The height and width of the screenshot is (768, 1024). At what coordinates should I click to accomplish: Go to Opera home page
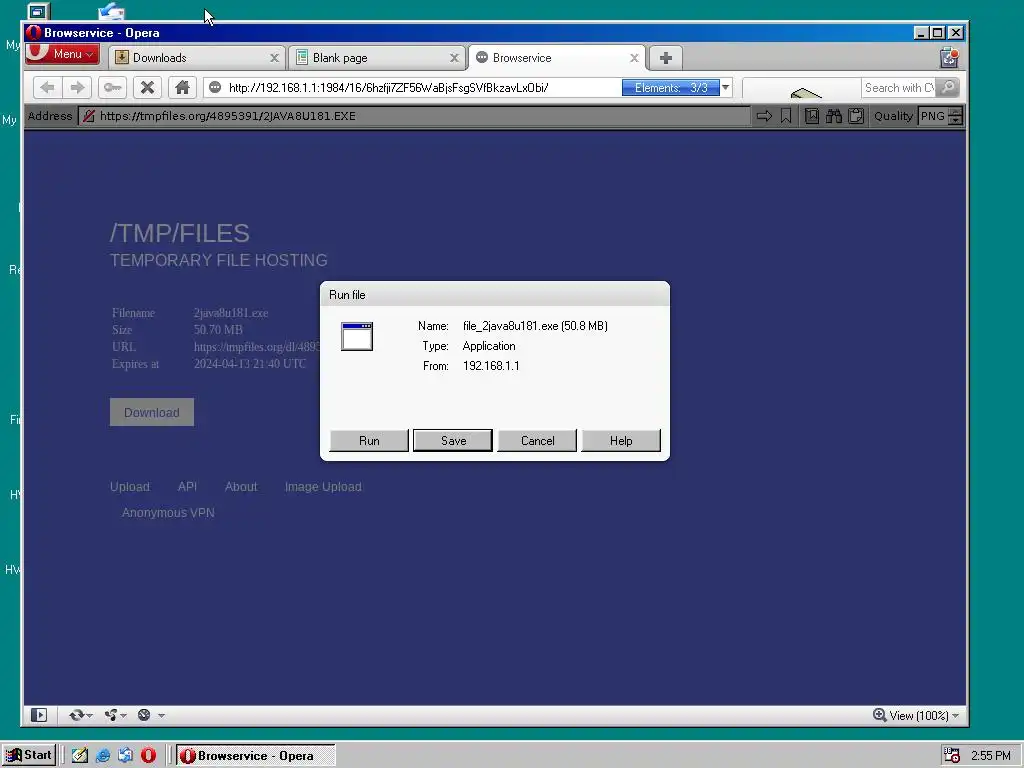coord(182,88)
